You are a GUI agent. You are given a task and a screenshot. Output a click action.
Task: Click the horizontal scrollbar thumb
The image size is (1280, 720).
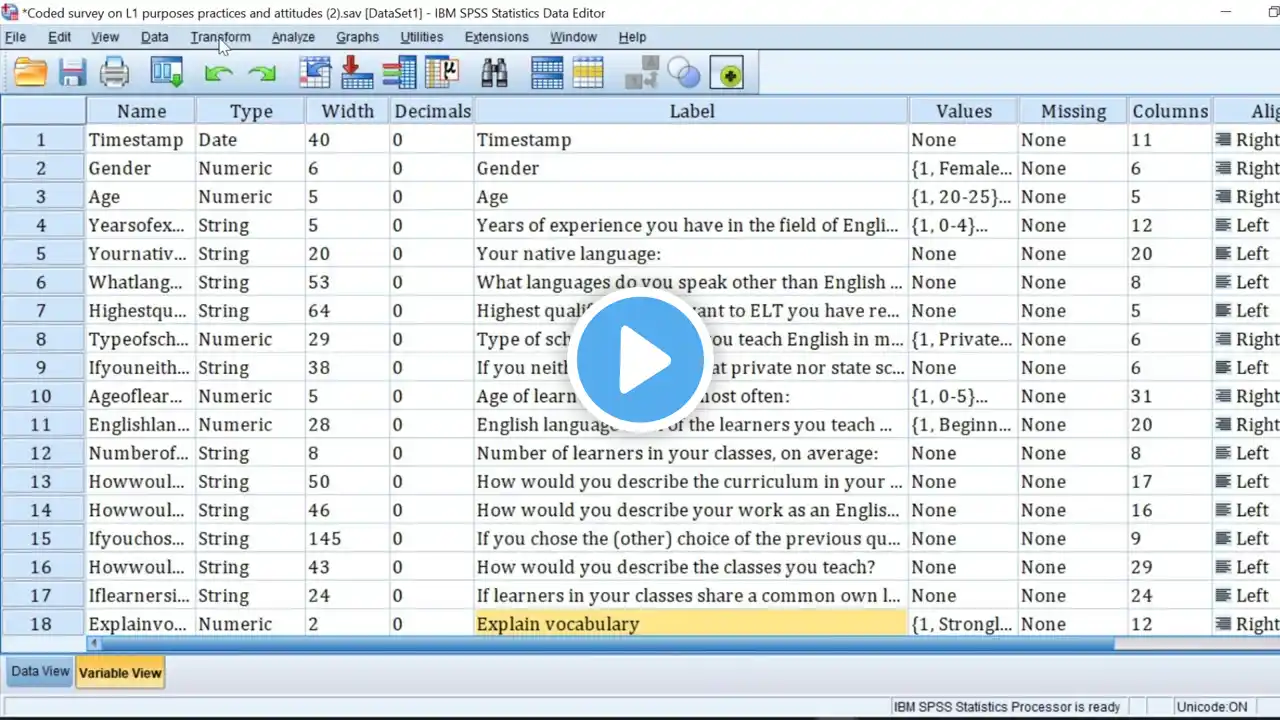point(608,643)
